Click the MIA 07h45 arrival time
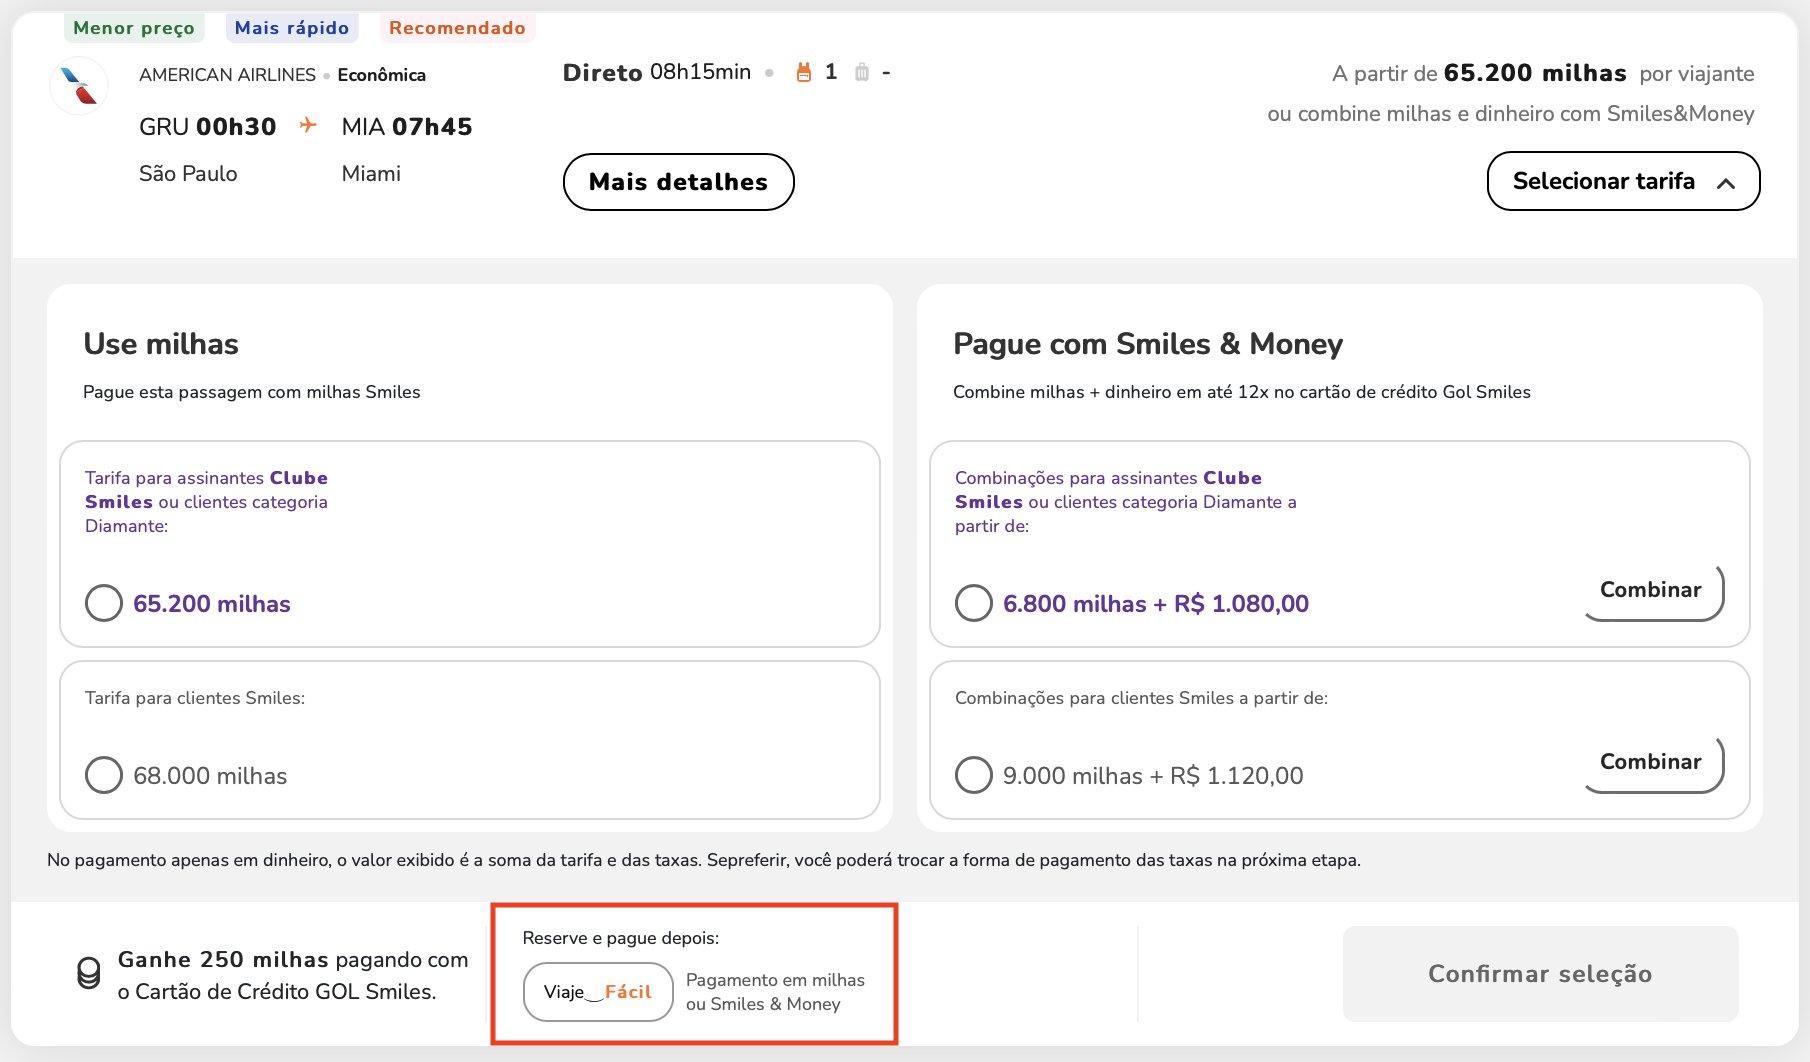The width and height of the screenshot is (1810, 1062). (x=407, y=127)
